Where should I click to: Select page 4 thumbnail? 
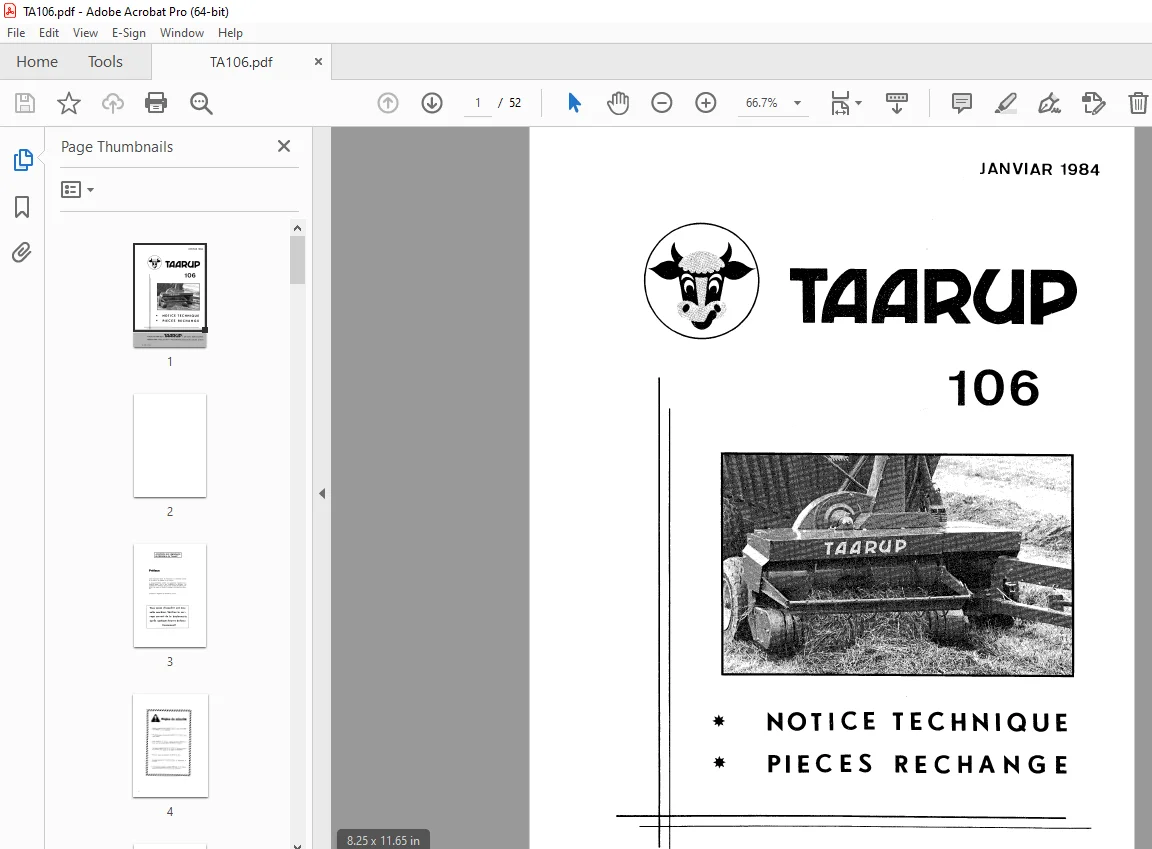(170, 745)
